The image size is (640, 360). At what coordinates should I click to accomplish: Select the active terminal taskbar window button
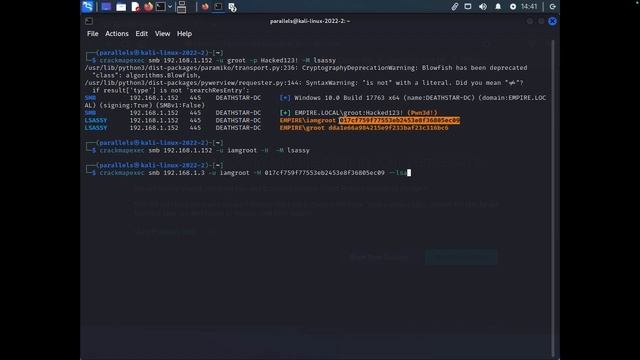[218, 7]
